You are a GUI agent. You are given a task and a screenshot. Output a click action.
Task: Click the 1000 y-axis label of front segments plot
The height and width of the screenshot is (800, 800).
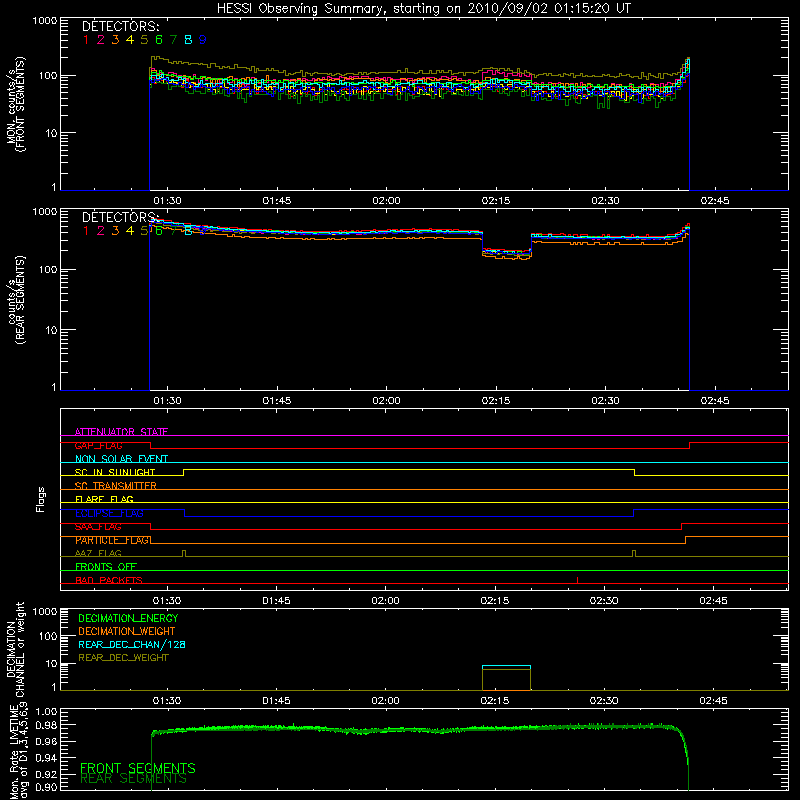45,21
